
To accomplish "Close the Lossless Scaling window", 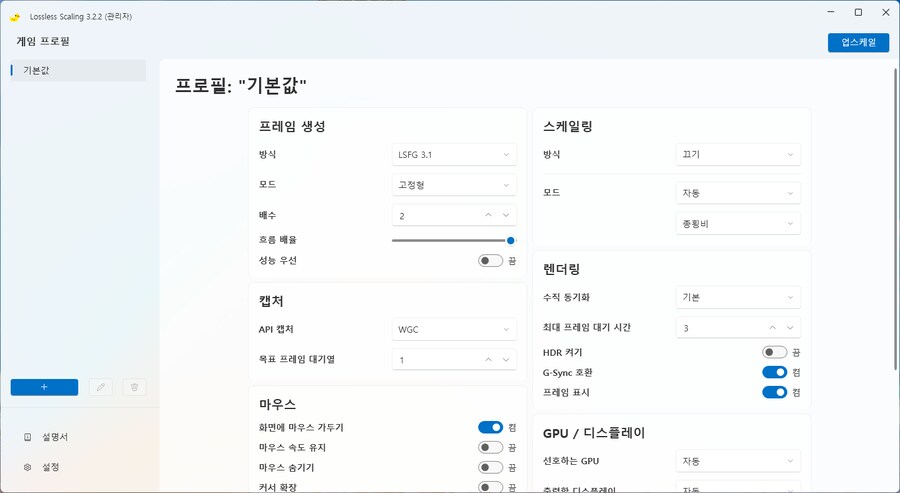I will pyautogui.click(x=886, y=12).
